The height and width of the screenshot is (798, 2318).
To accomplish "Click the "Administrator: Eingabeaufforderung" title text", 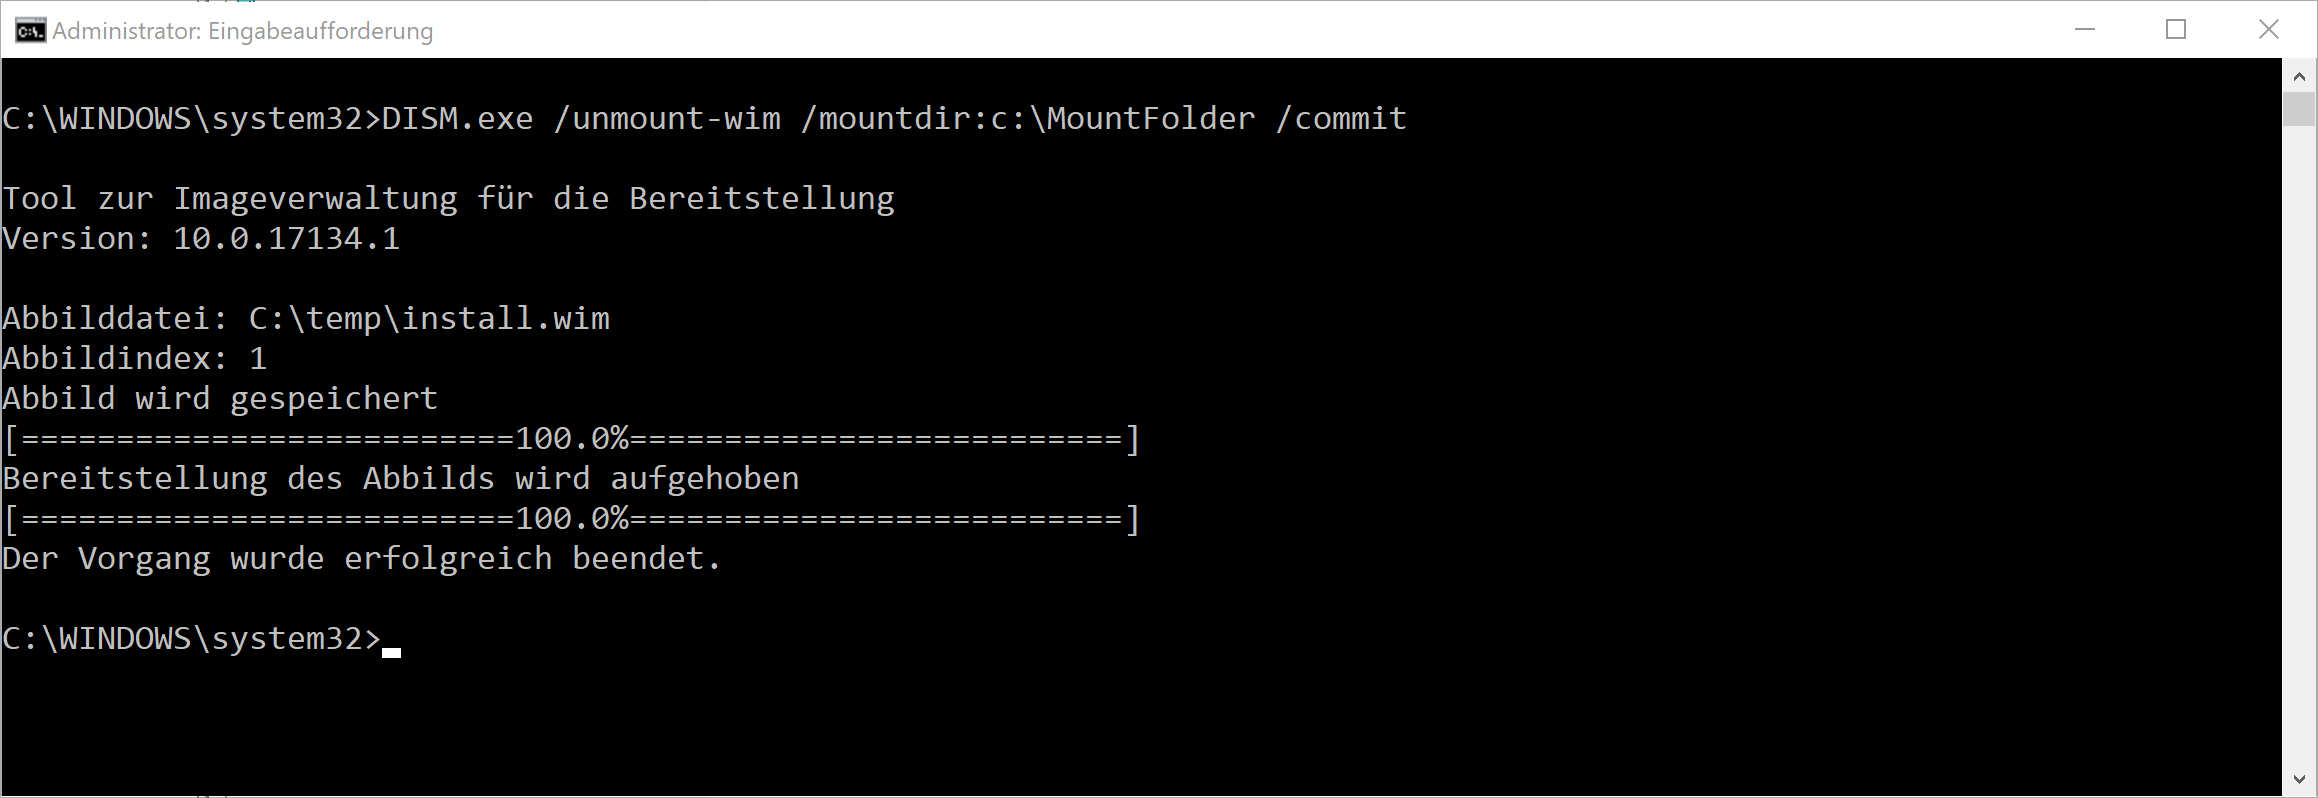I will (x=243, y=31).
